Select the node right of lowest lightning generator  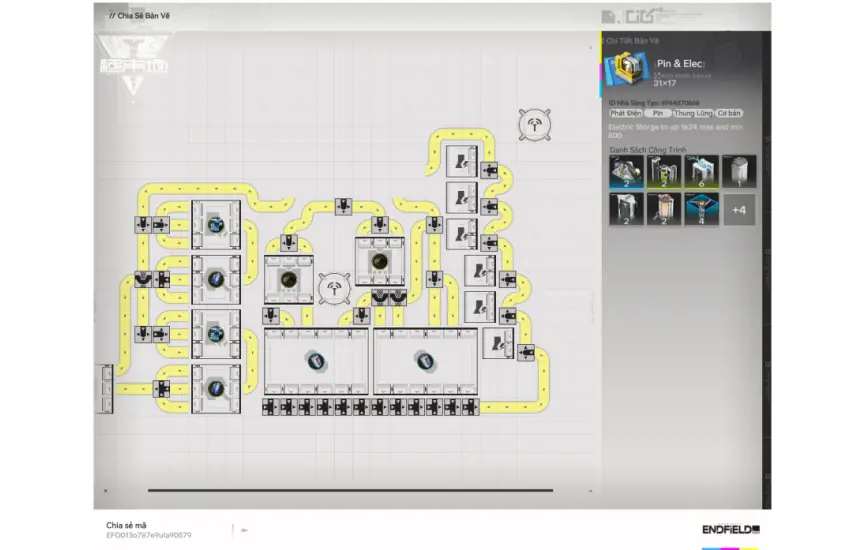pos(525,352)
